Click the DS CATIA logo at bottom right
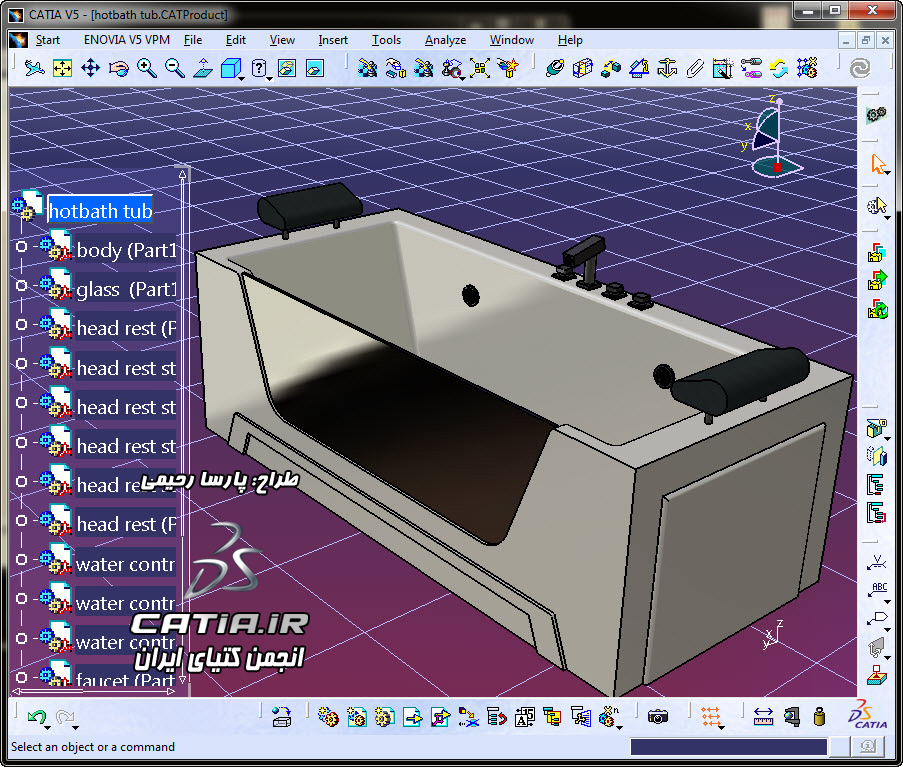The width and height of the screenshot is (903, 767). point(866,716)
